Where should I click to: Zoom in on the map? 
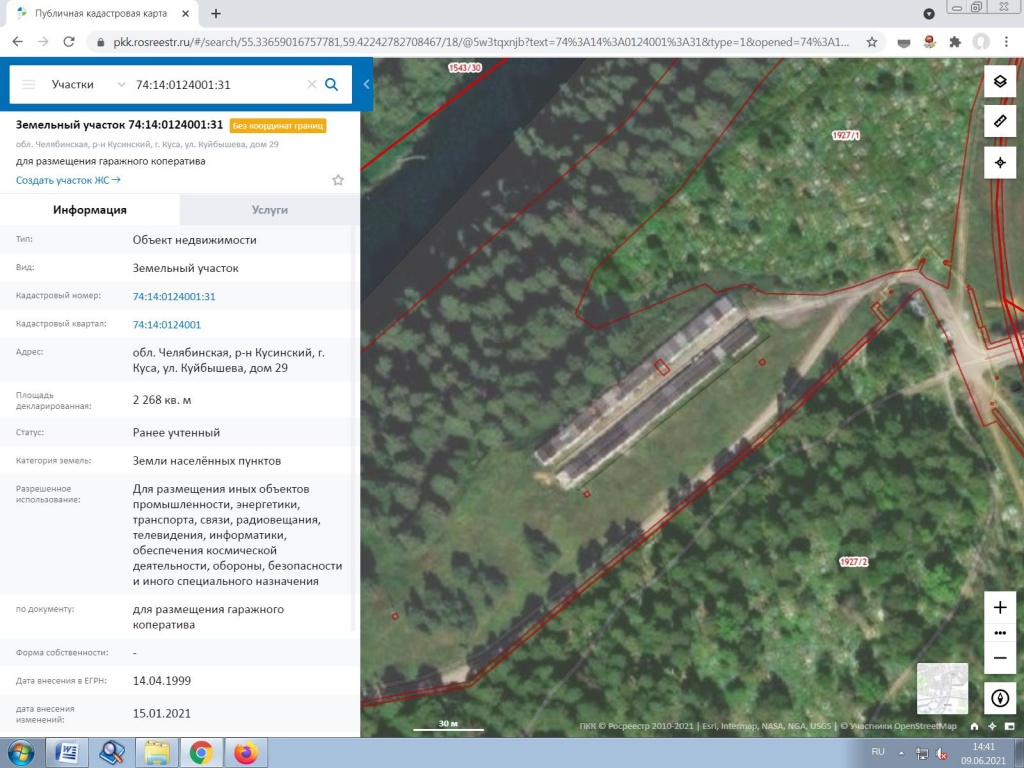point(1000,608)
